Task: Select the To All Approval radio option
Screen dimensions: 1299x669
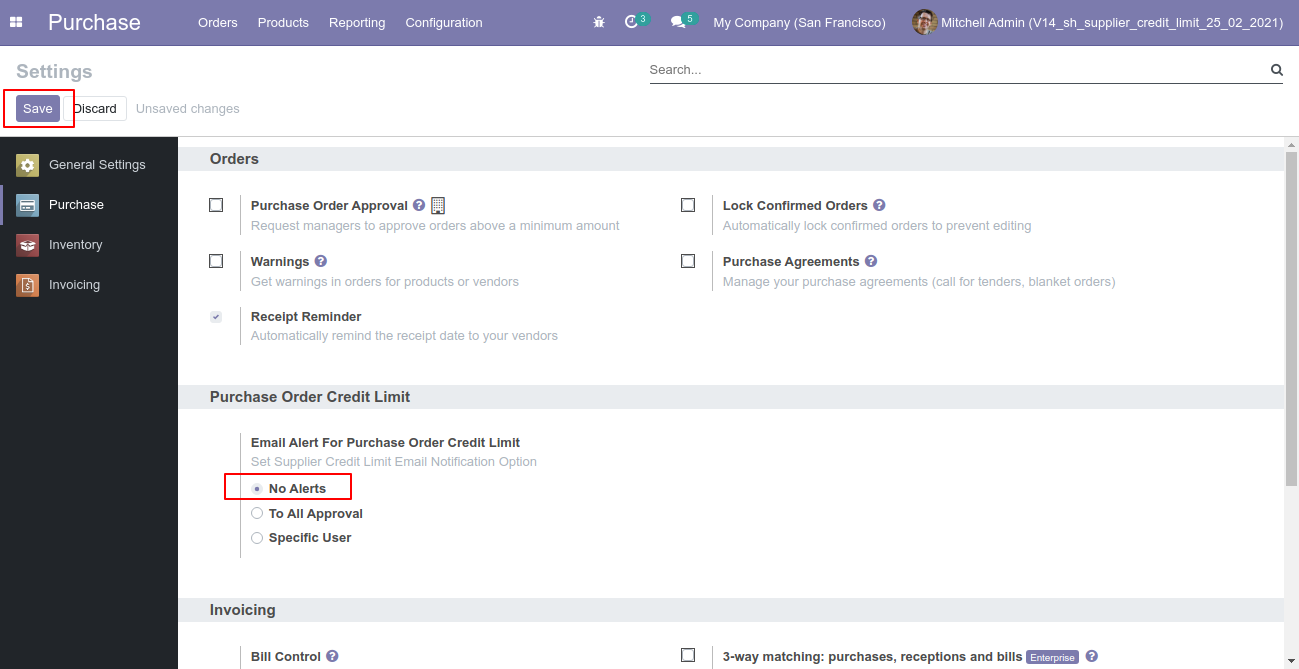Action: coord(257,513)
